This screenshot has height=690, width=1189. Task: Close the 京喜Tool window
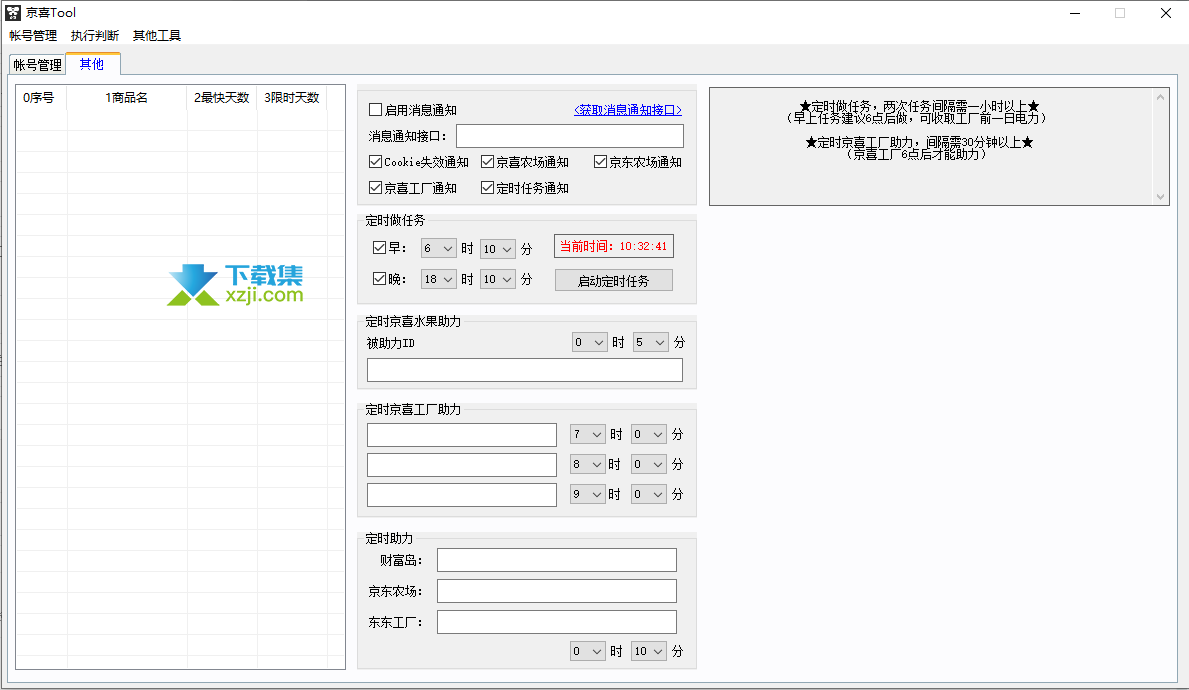(1165, 13)
